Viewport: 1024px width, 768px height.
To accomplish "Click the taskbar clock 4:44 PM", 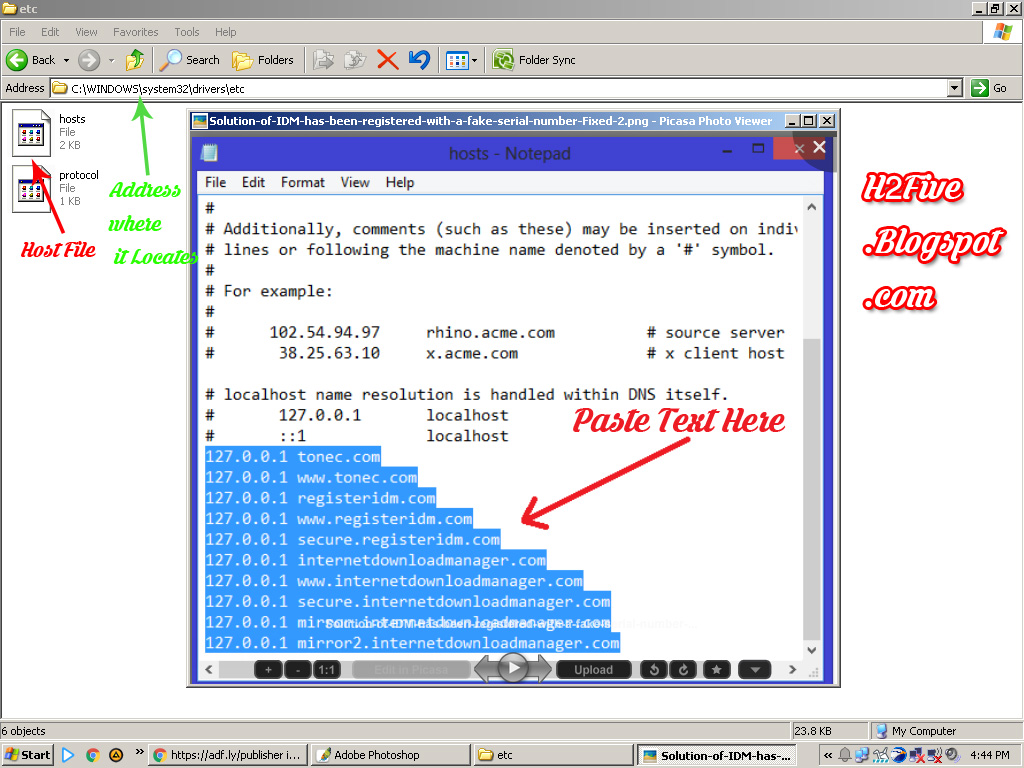I will (989, 755).
